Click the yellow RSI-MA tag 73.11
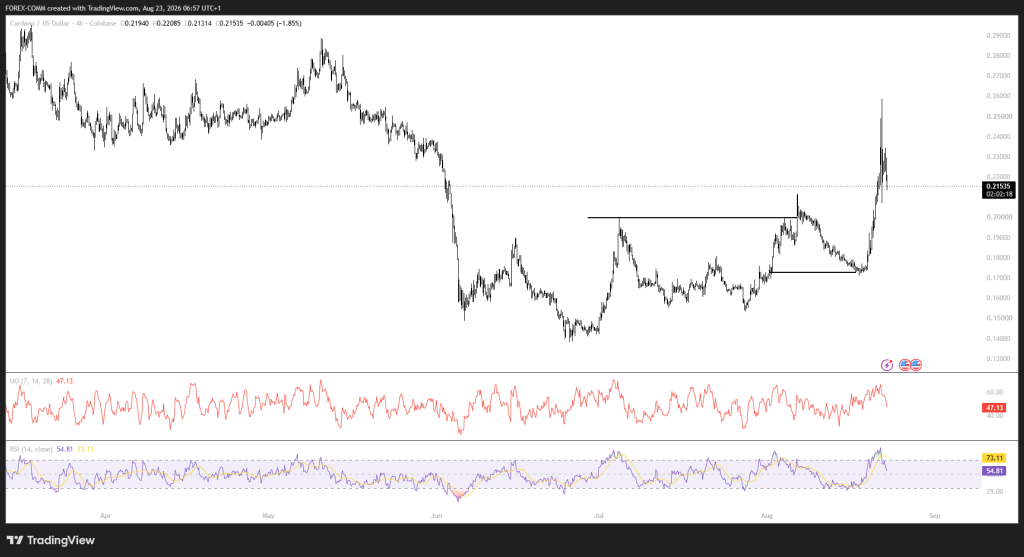Image resolution: width=1024 pixels, height=557 pixels. coord(994,458)
